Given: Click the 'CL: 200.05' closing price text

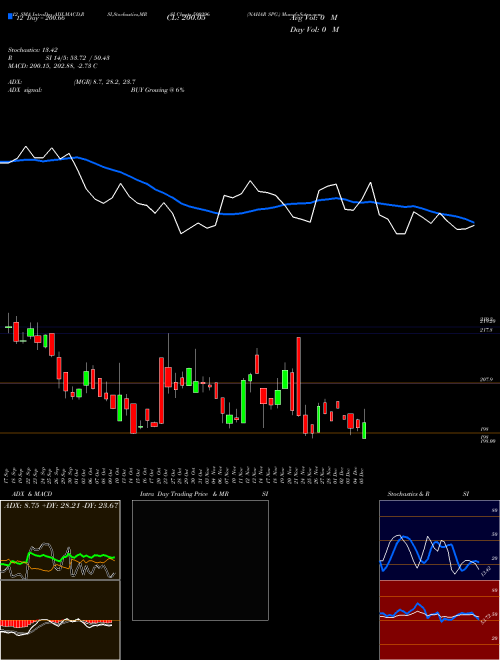Looking at the screenshot, I should pos(186,18).
